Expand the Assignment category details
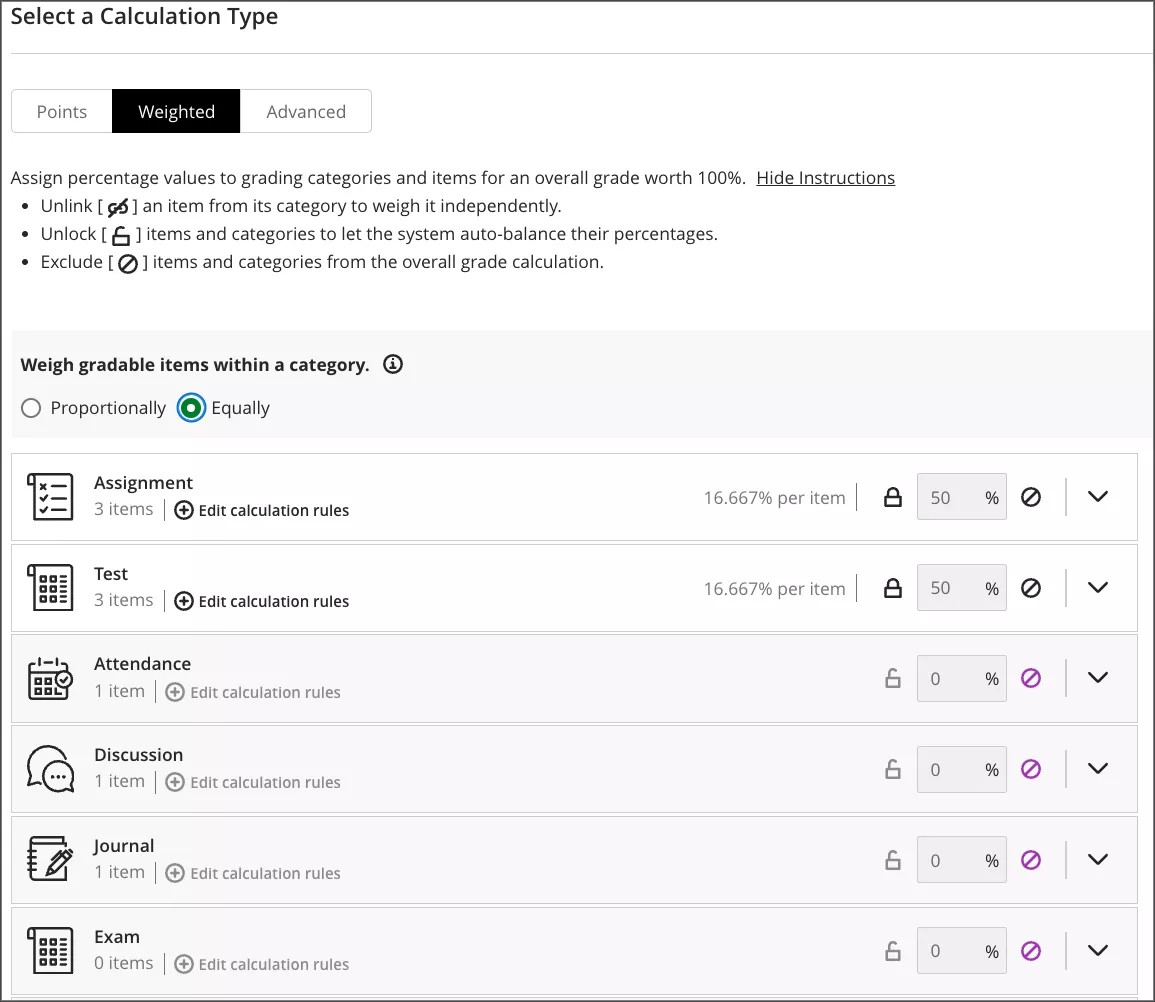The height and width of the screenshot is (1002, 1155). click(1097, 496)
